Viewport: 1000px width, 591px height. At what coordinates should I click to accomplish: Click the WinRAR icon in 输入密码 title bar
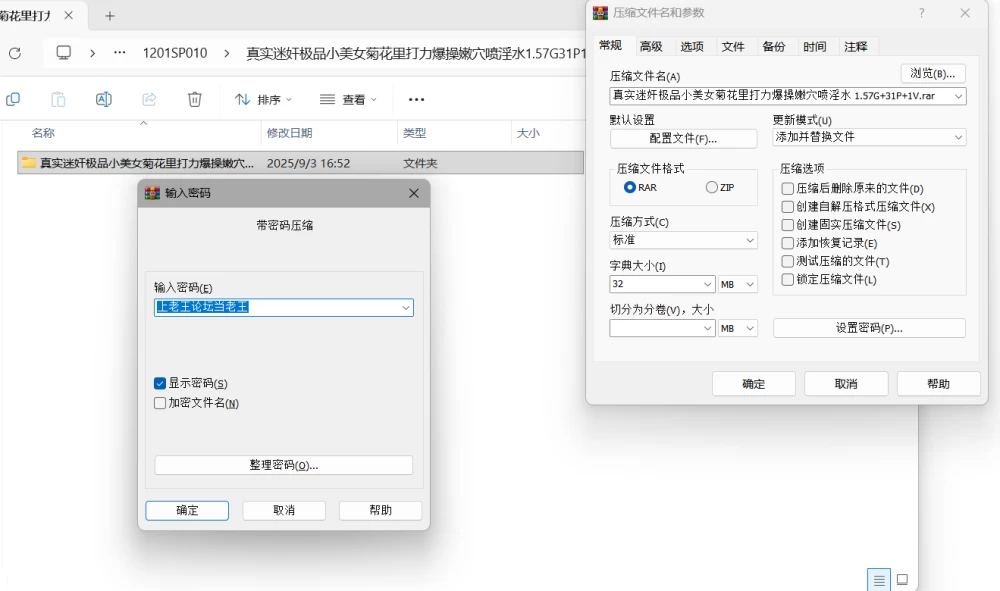pyautogui.click(x=152, y=193)
